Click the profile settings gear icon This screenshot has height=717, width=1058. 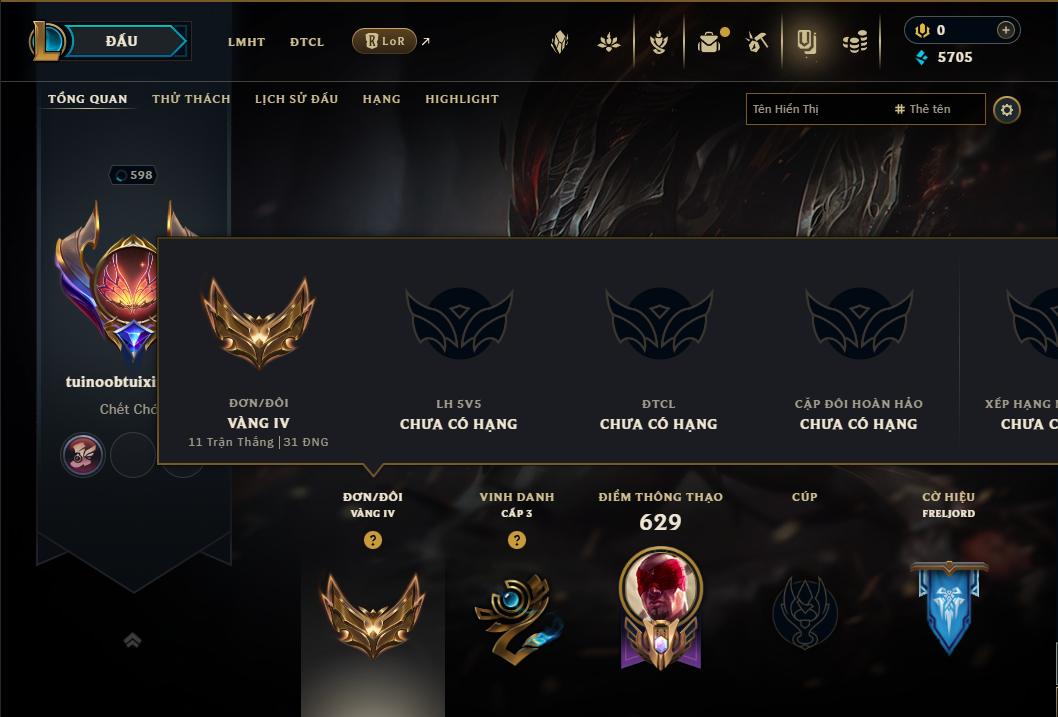point(1007,110)
